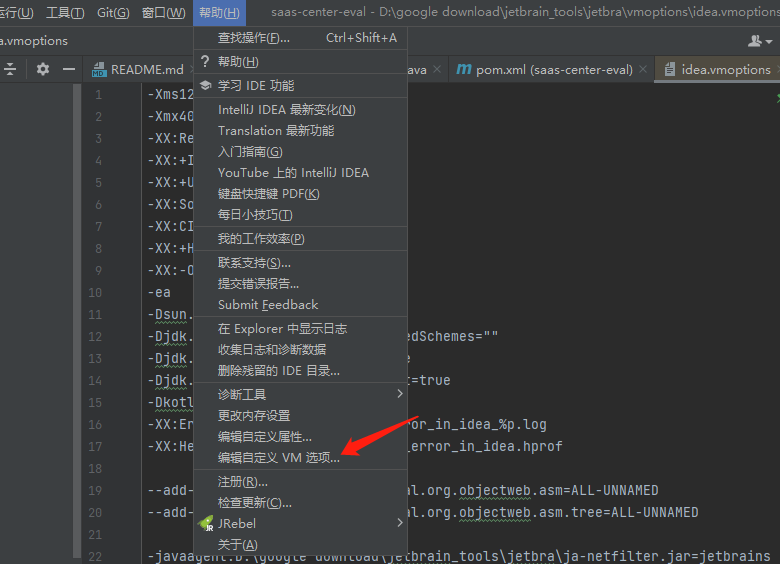This screenshot has width=780, height=564.
Task: Open IntelliJ IDEA 最新变化(N)
Action: pyautogui.click(x=300, y=109)
